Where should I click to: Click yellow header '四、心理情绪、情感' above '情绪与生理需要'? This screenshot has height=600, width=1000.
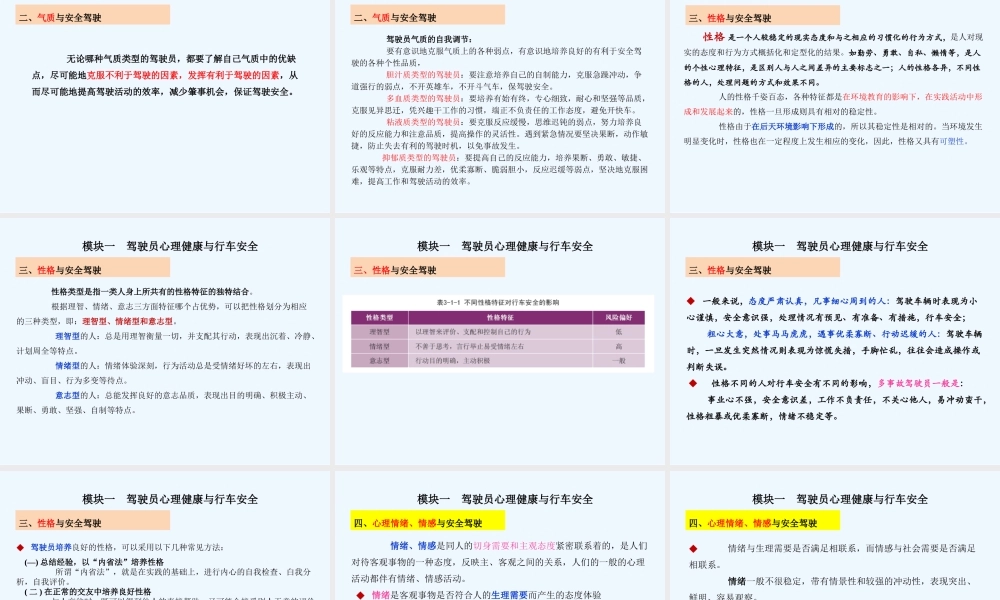[762, 521]
